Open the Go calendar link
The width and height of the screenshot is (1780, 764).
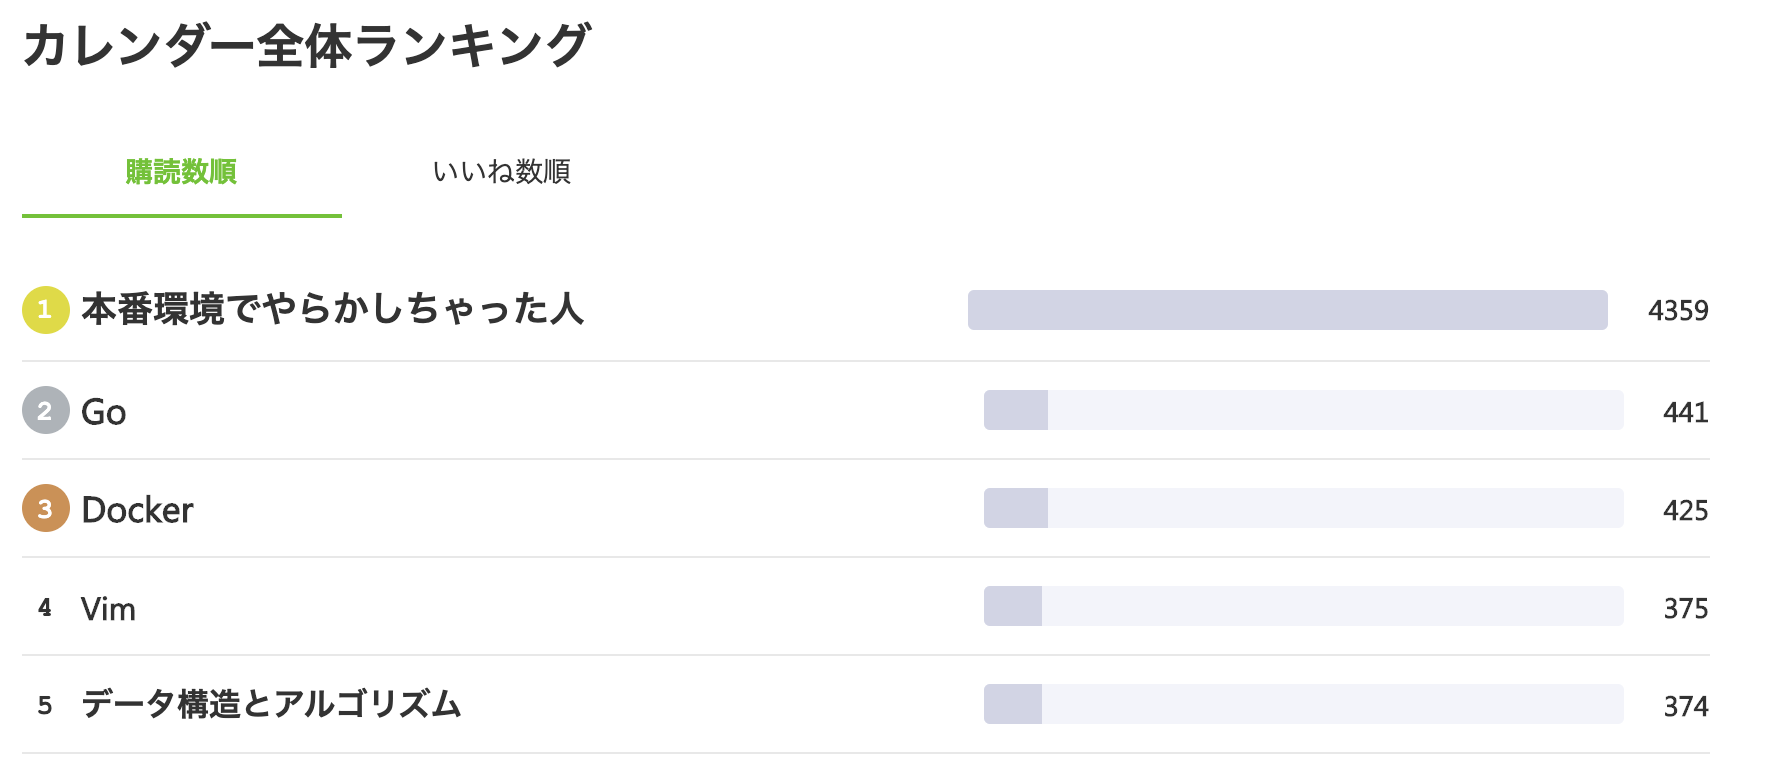[103, 412]
